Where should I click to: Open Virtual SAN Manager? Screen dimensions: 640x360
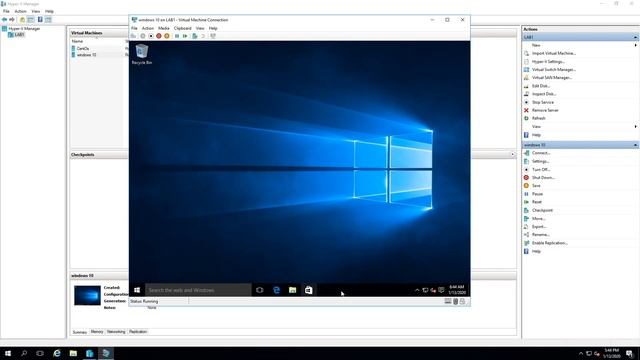click(x=551, y=78)
